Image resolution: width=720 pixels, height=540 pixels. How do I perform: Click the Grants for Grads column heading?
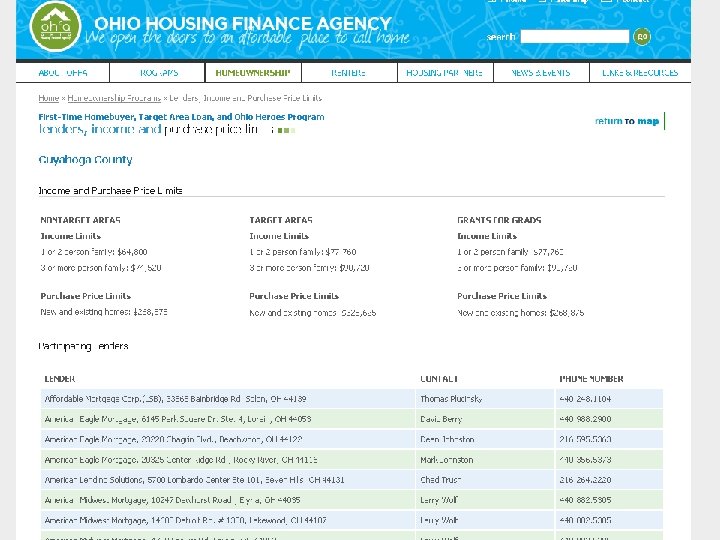coord(499,220)
